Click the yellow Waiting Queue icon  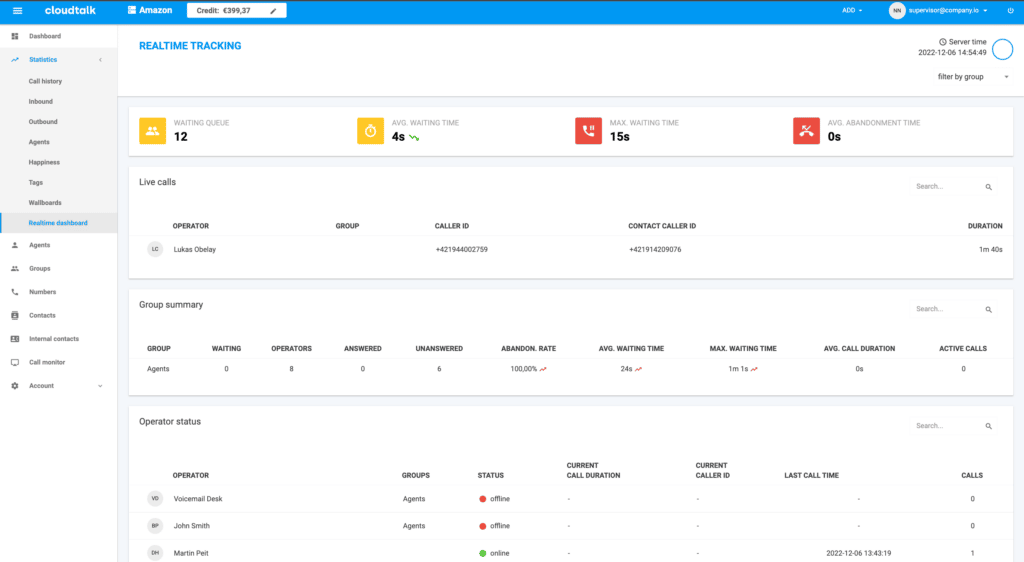153,131
